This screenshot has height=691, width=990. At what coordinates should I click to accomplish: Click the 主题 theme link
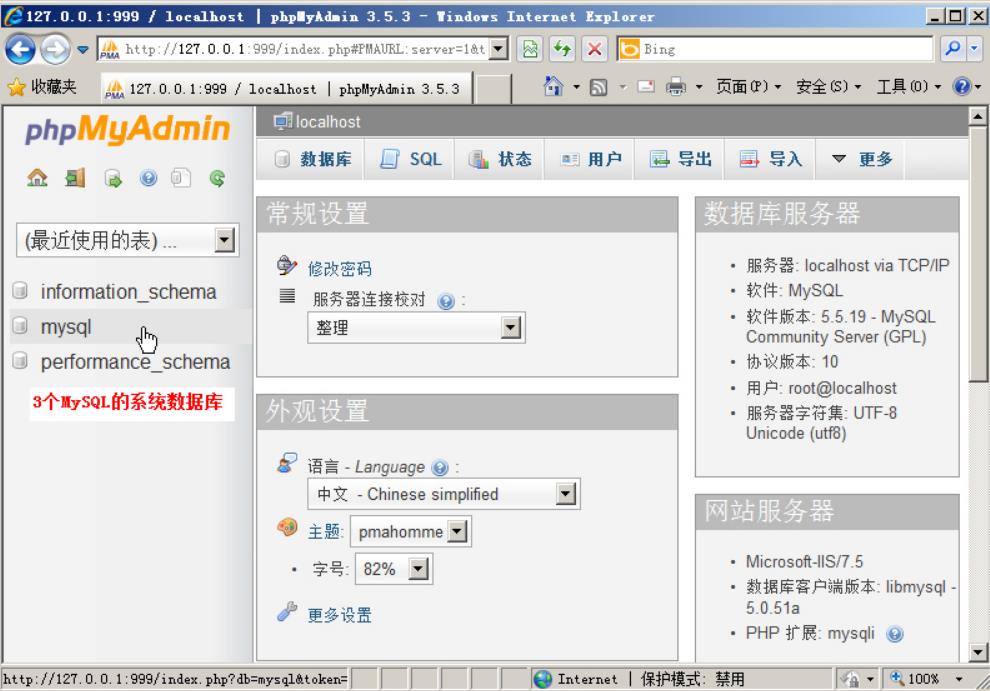(324, 532)
